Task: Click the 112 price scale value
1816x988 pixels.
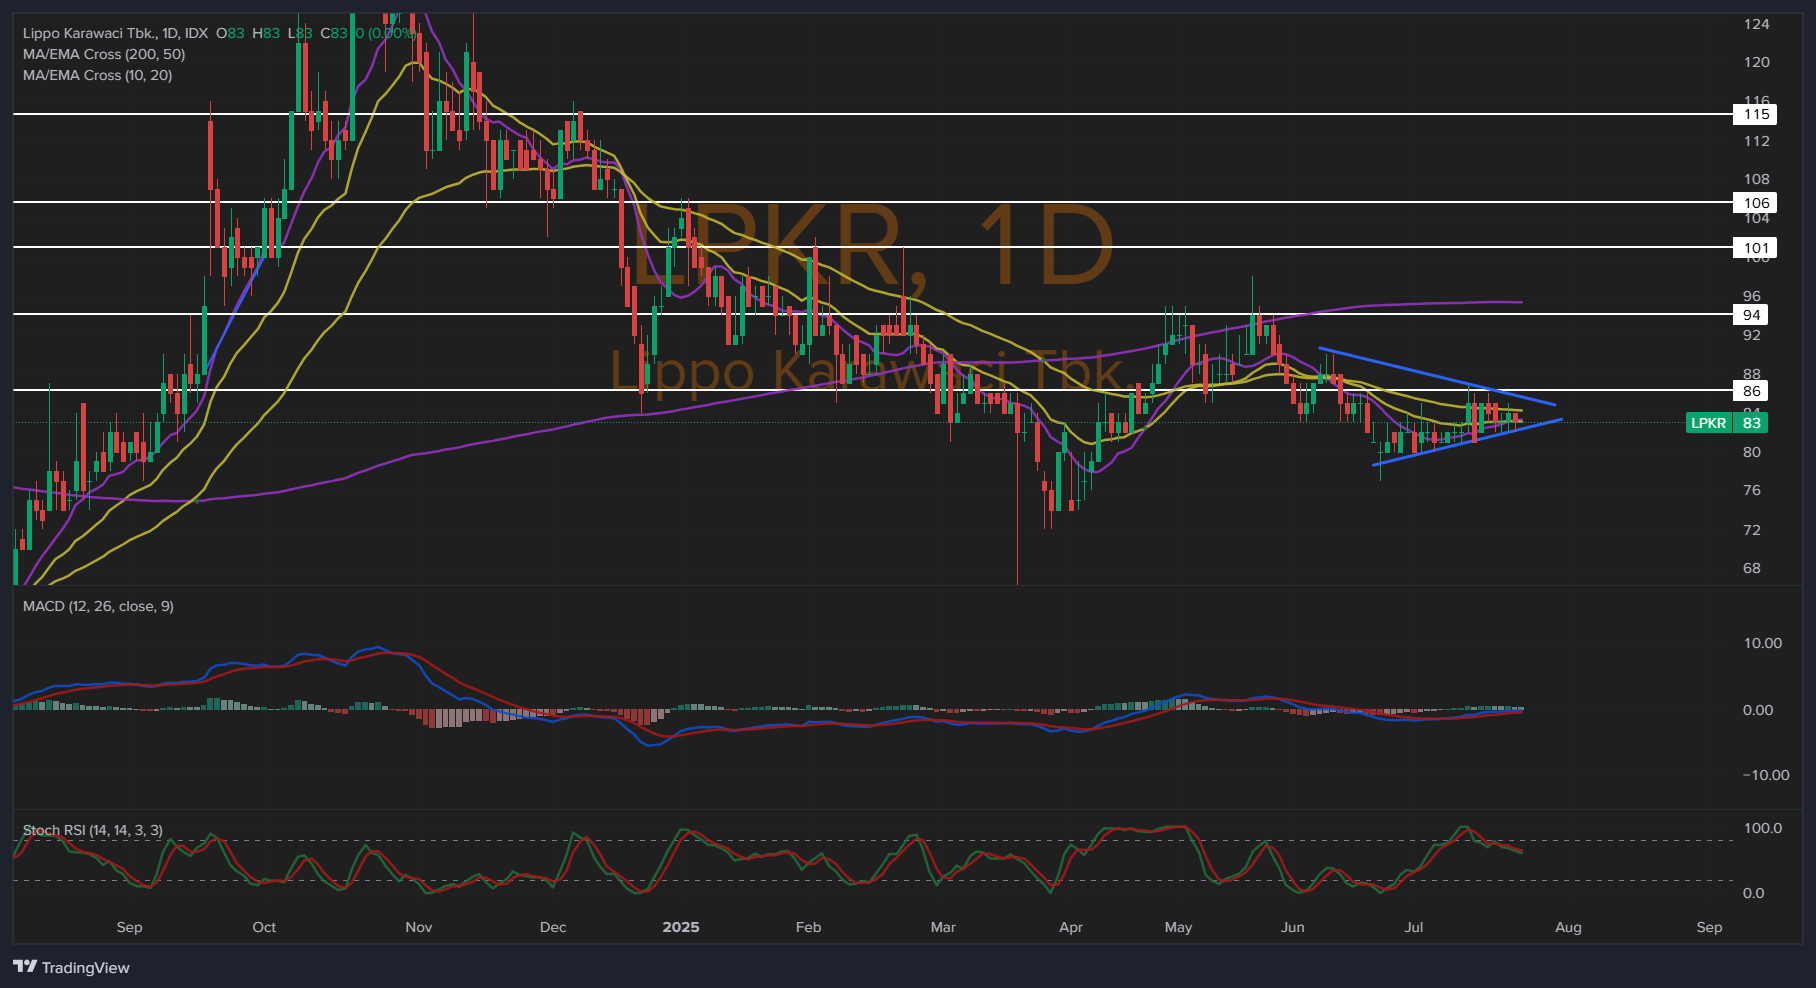Action: (1756, 141)
